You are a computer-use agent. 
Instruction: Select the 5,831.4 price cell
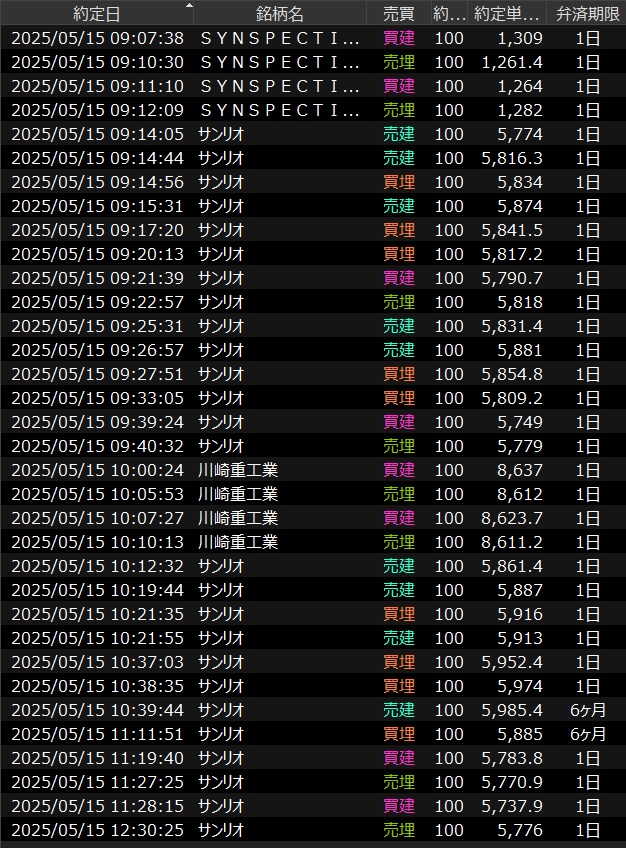tap(512, 326)
